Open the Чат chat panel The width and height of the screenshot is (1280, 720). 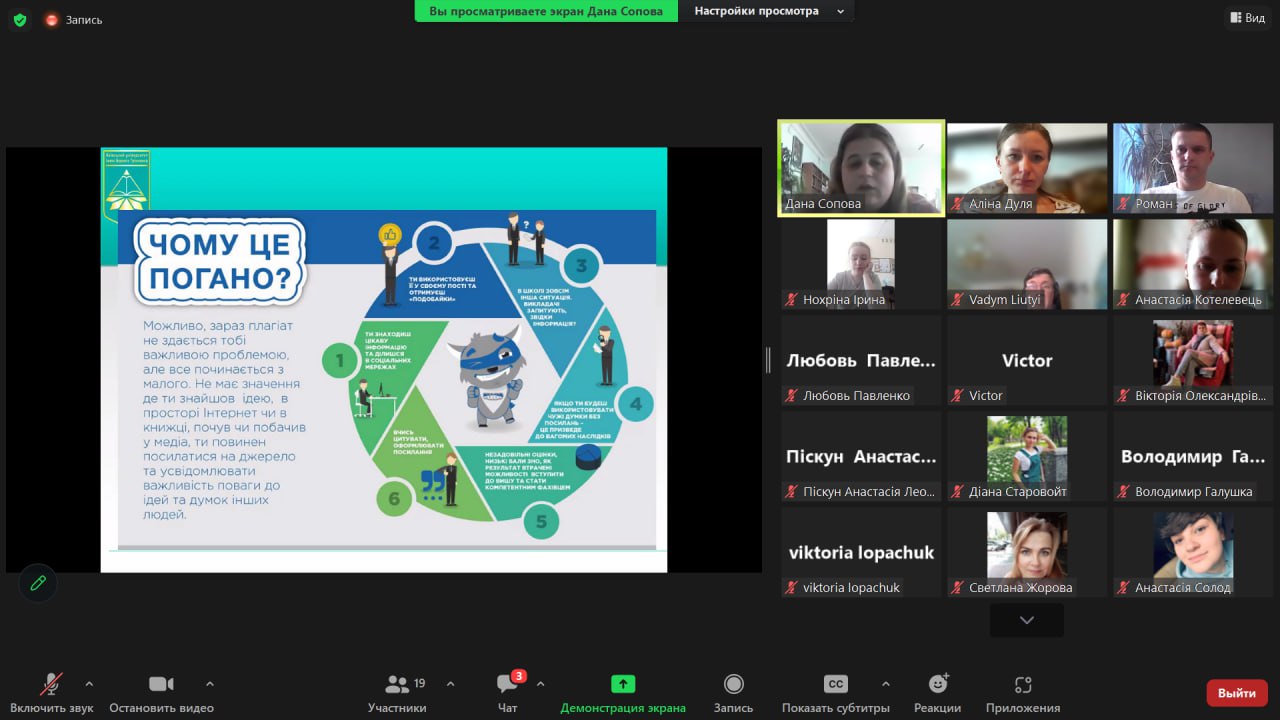click(x=508, y=694)
